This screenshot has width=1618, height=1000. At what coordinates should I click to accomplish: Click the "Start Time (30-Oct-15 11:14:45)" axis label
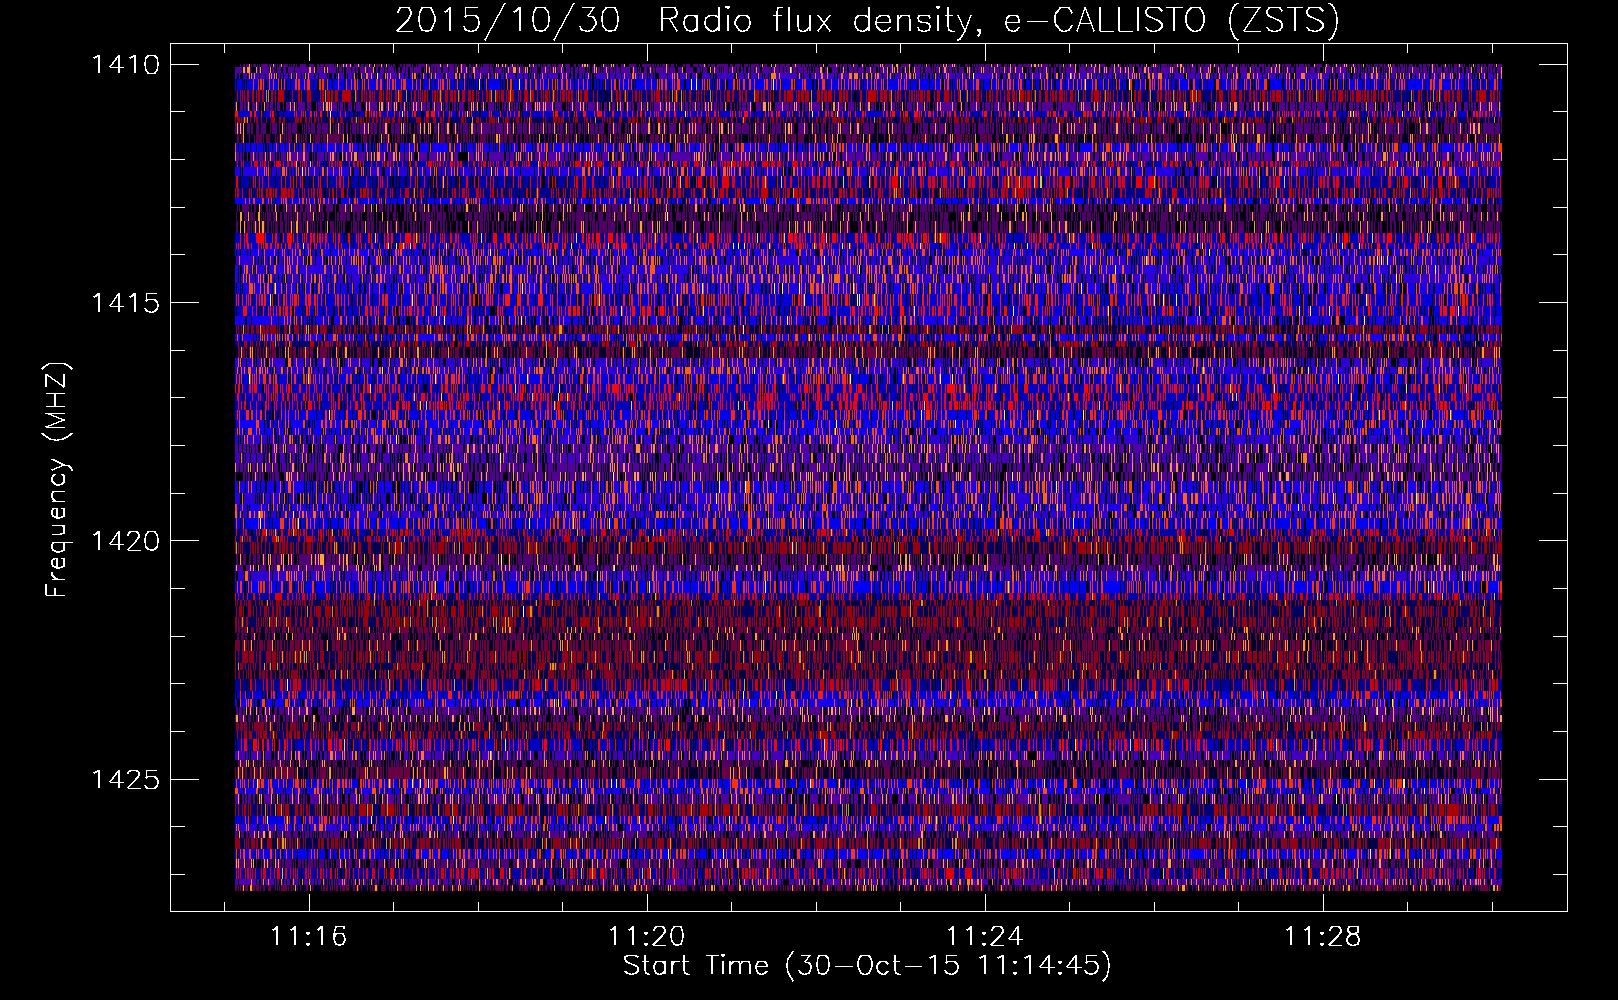[x=867, y=966]
